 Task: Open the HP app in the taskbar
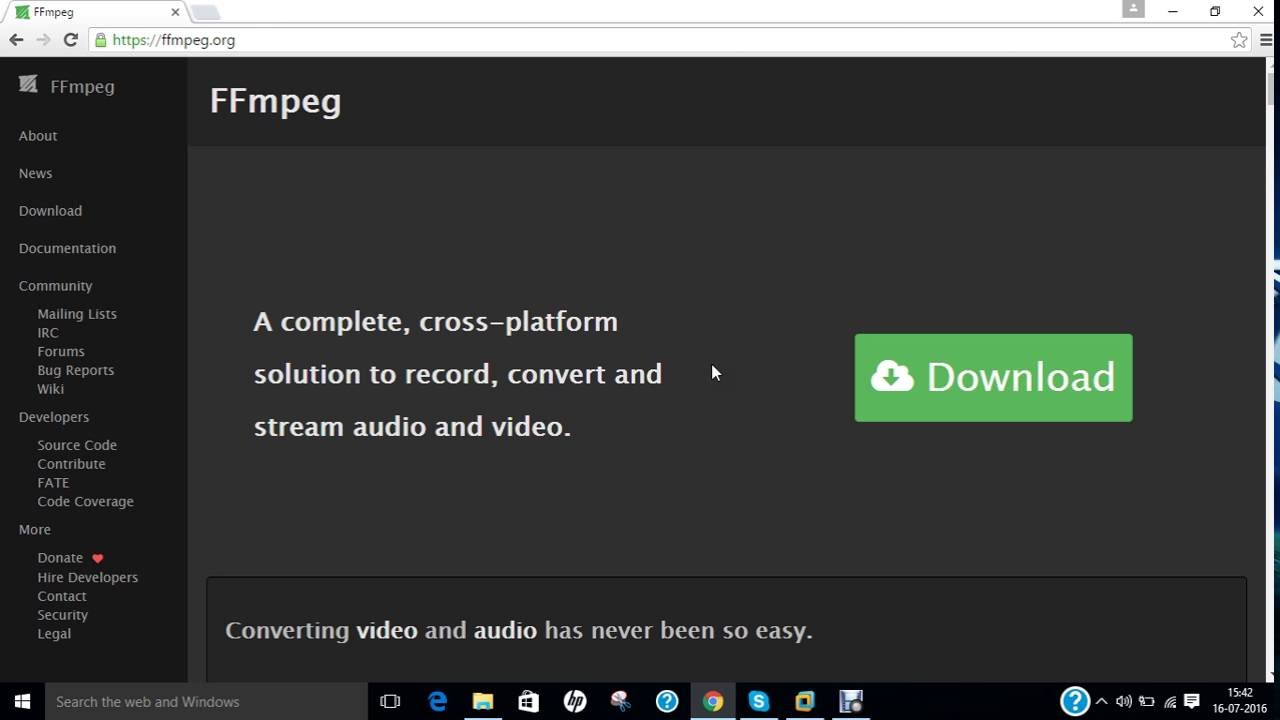575,702
